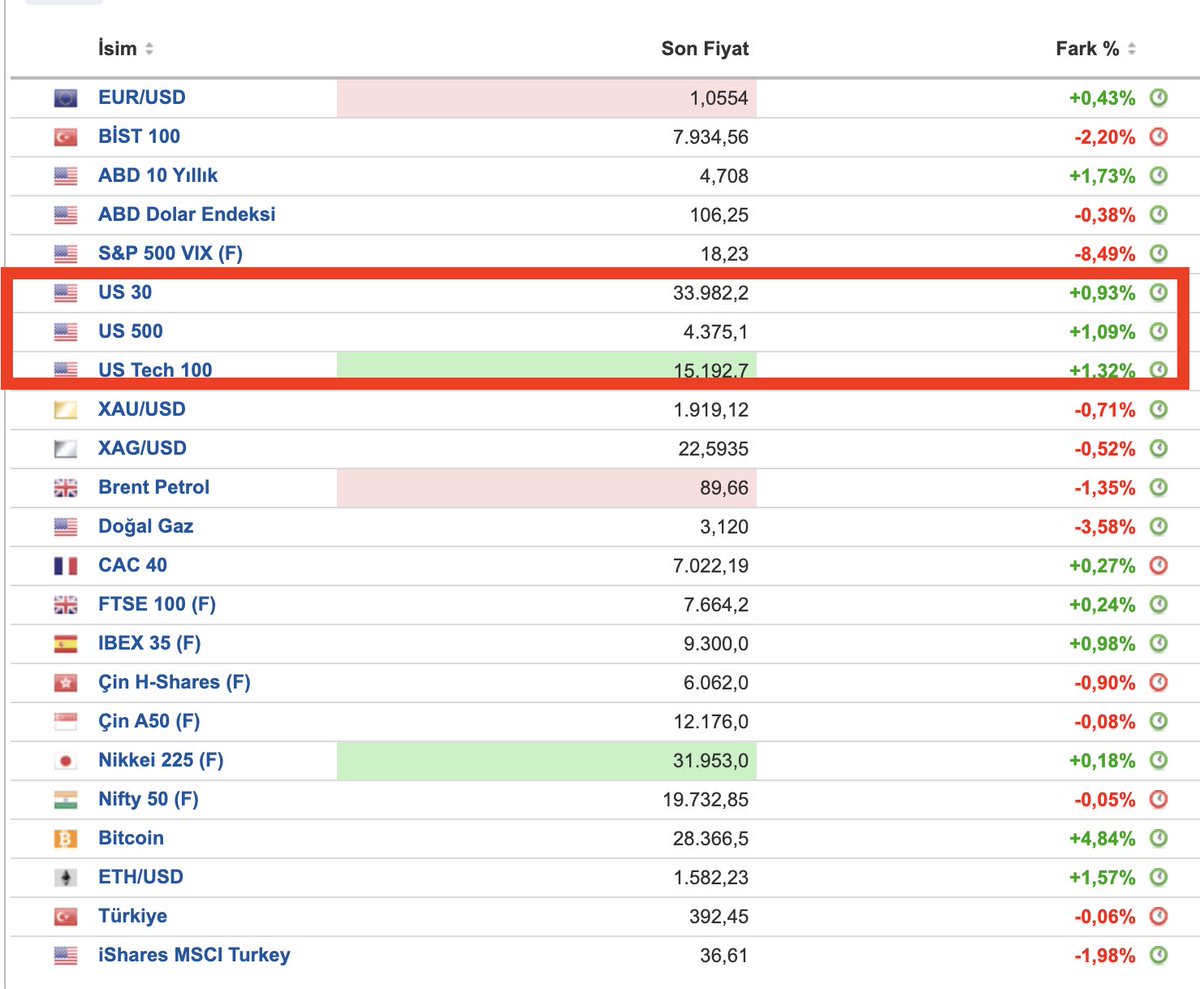The height and width of the screenshot is (989, 1200).
Task: Click the clock icon in ABD 10 Yıllık row
Action: click(x=1159, y=176)
